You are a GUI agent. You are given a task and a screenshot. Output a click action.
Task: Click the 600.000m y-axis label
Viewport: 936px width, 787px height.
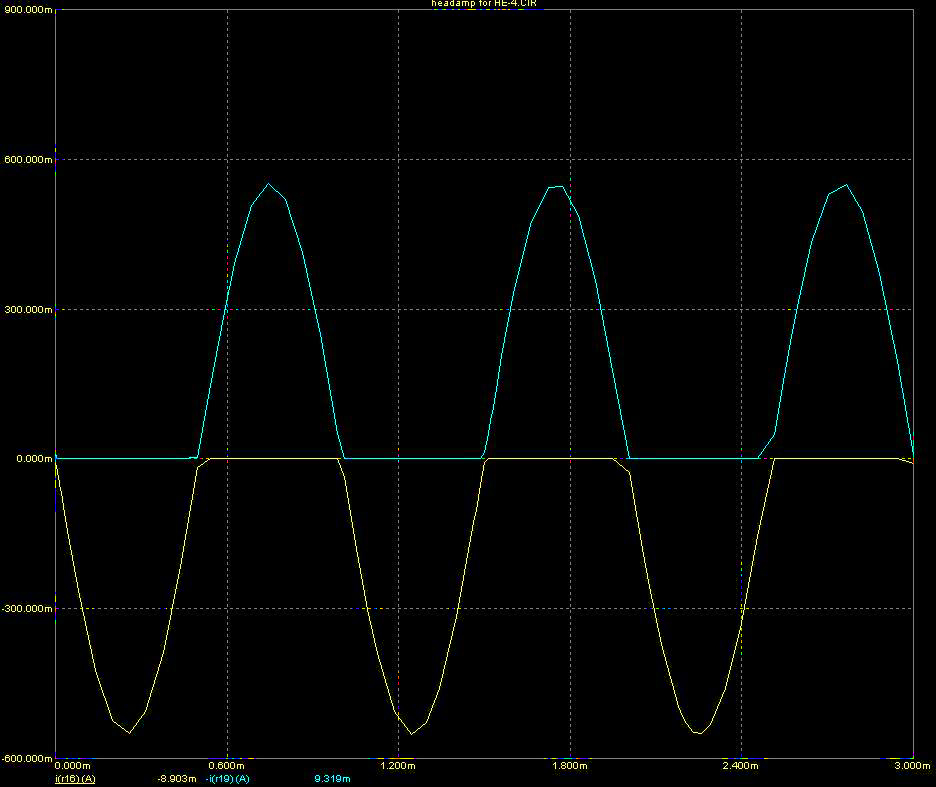coord(26,160)
